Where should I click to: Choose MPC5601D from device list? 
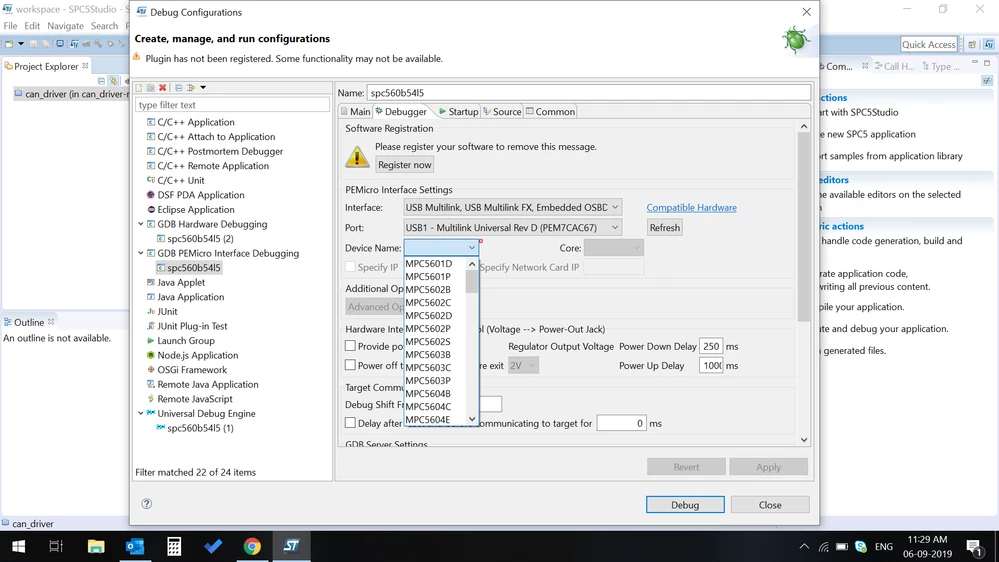(x=429, y=264)
